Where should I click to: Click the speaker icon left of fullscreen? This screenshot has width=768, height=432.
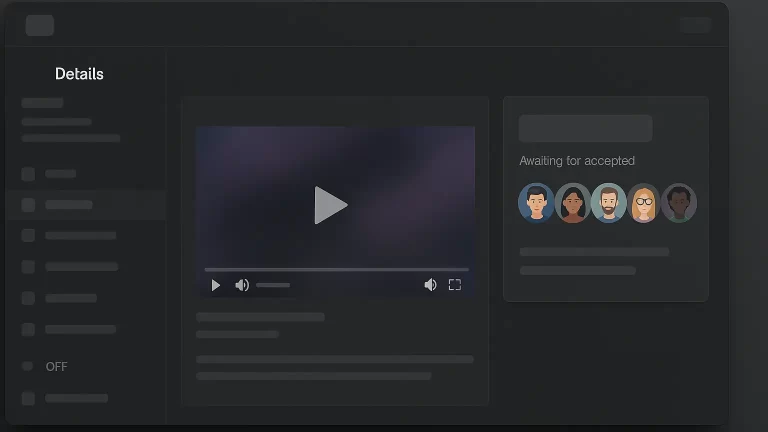tap(430, 285)
